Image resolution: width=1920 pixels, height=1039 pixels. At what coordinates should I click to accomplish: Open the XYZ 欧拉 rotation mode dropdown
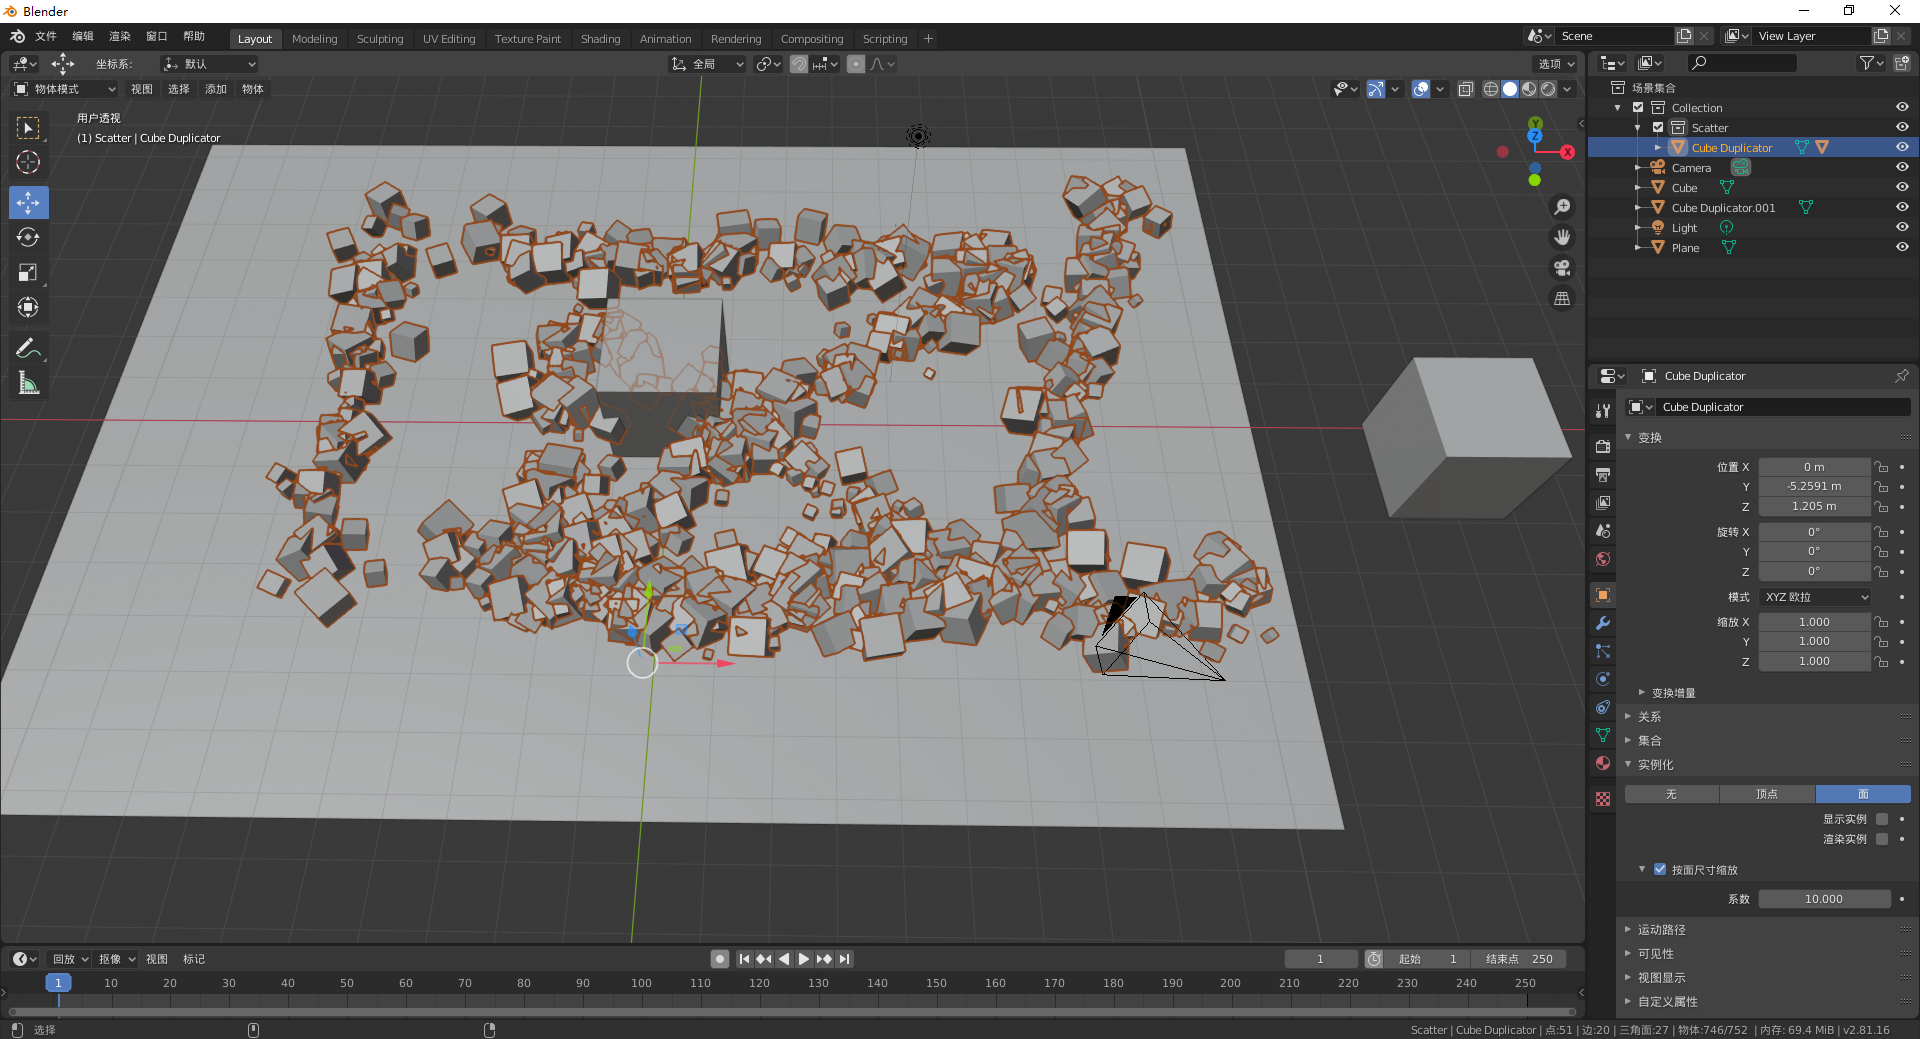coord(1814,597)
